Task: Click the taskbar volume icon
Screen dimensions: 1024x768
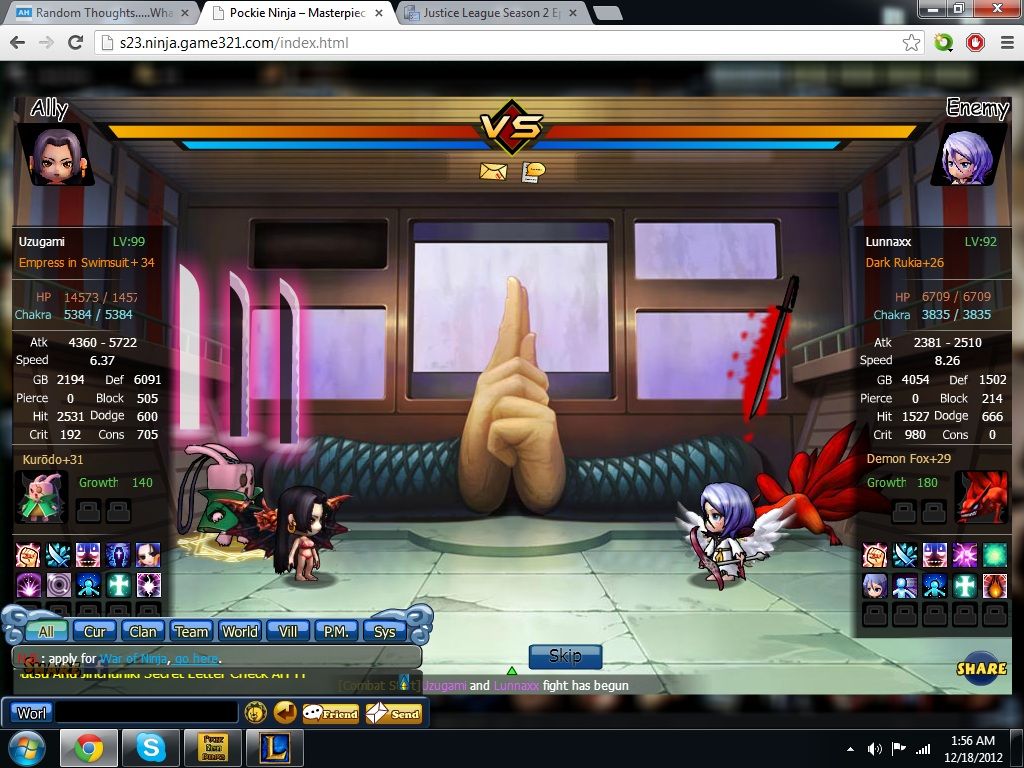Action: [x=874, y=749]
